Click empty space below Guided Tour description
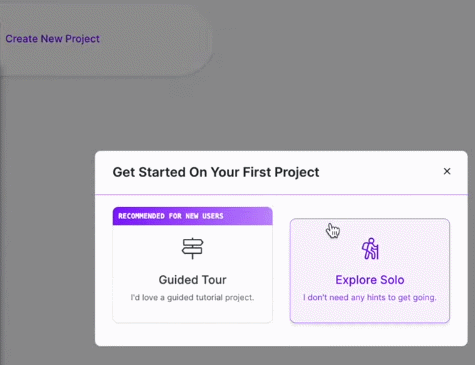This screenshot has height=365, width=475. click(192, 313)
